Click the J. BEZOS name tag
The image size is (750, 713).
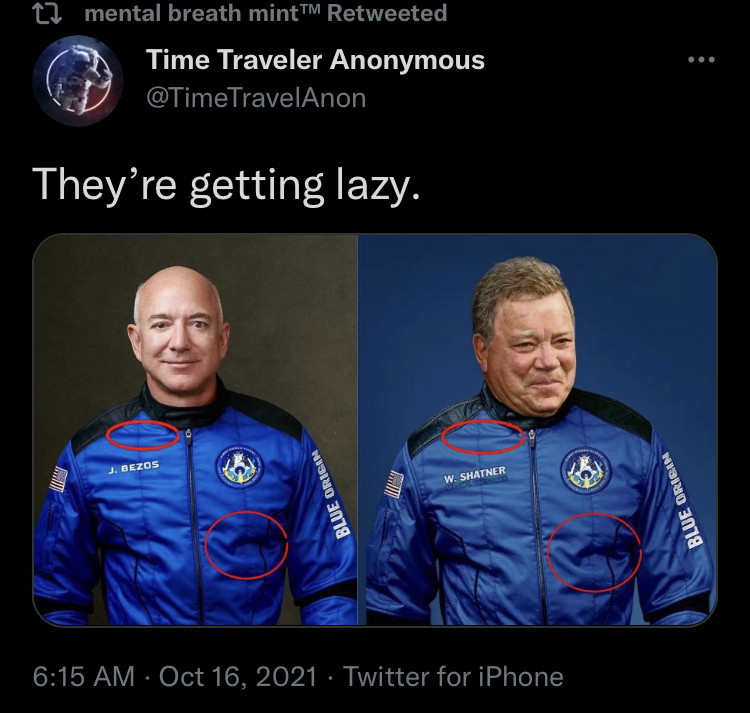(133, 467)
